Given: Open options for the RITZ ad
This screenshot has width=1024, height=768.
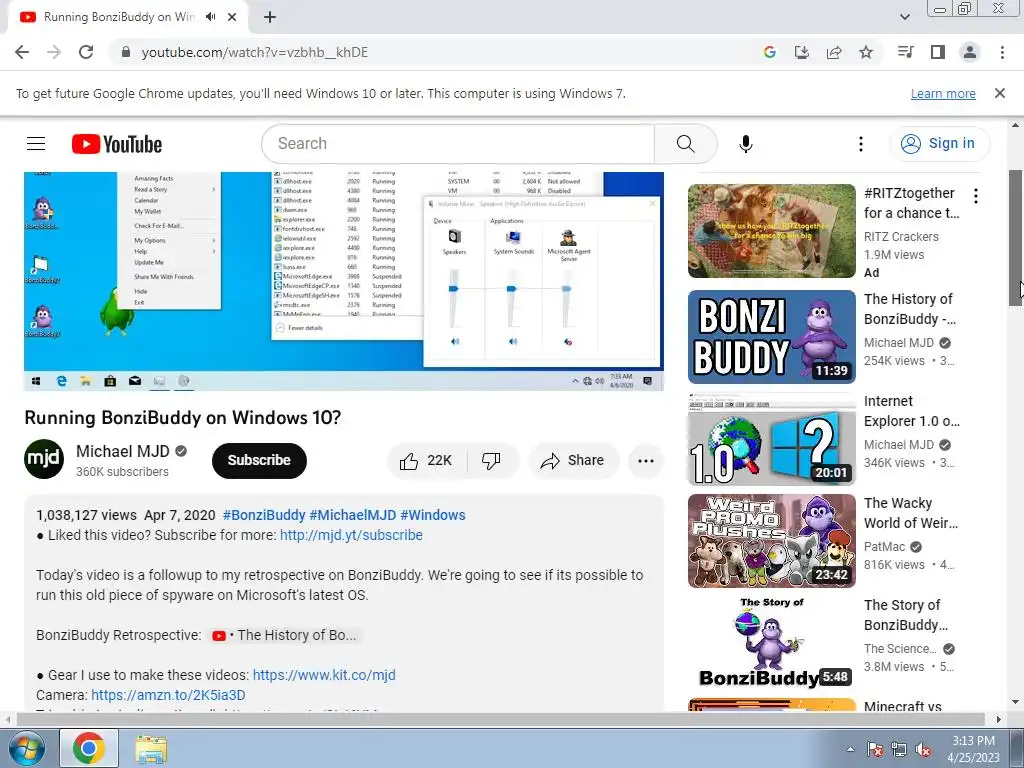Looking at the screenshot, I should [976, 195].
